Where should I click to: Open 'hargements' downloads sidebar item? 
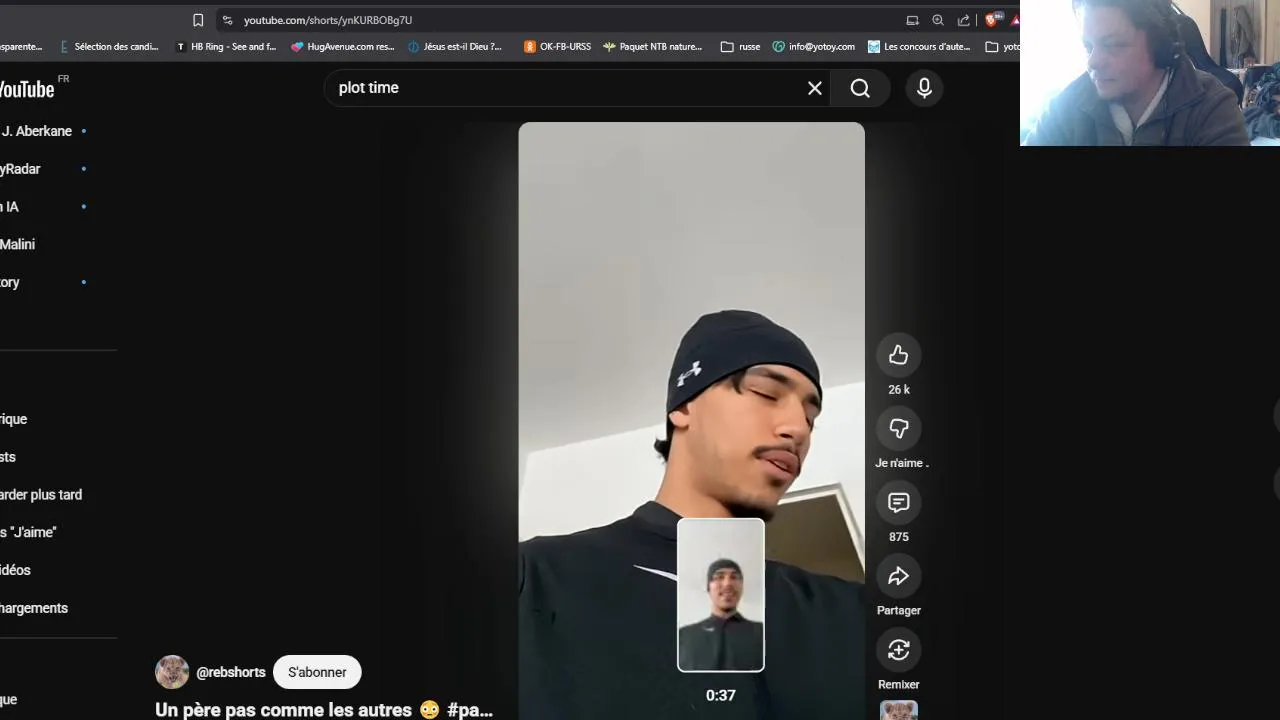34,608
